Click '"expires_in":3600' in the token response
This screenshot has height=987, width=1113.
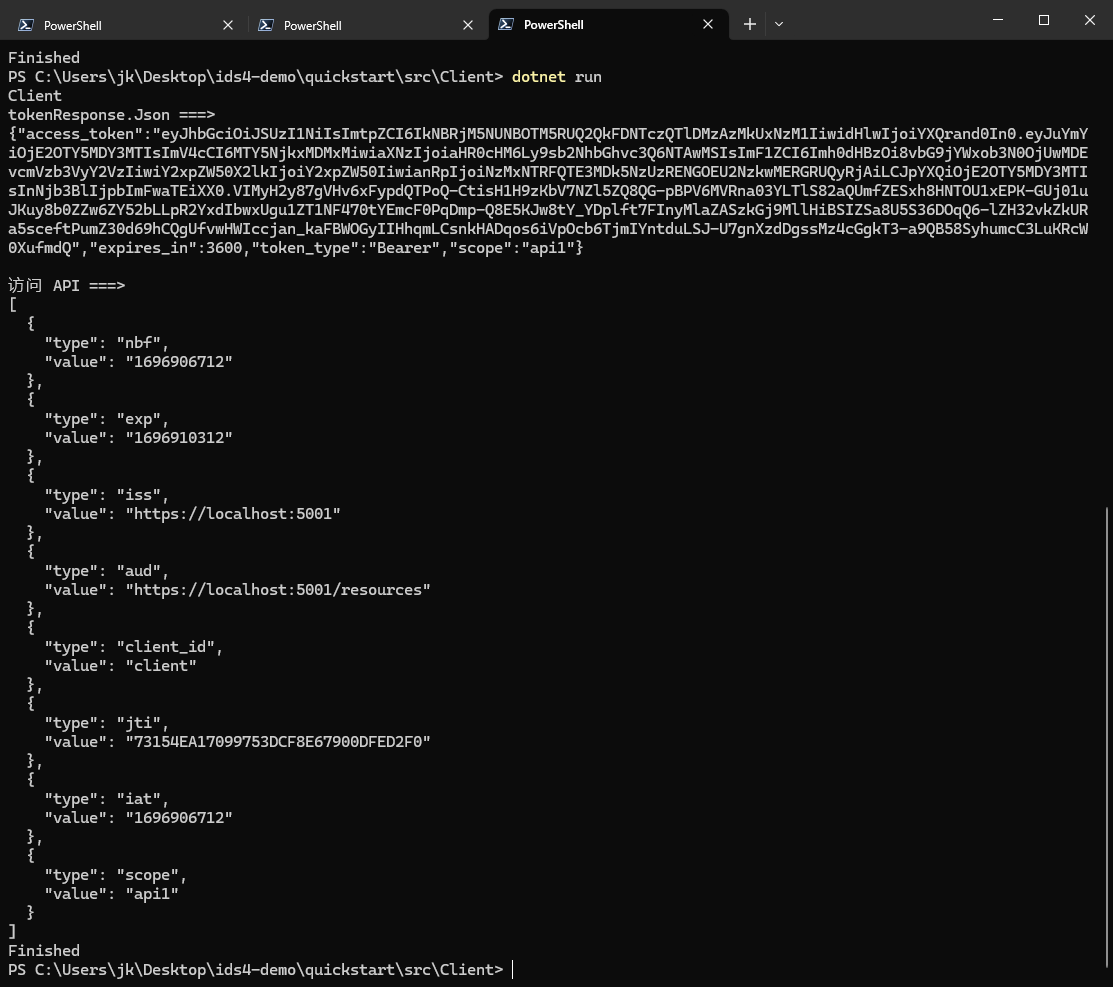point(165,248)
